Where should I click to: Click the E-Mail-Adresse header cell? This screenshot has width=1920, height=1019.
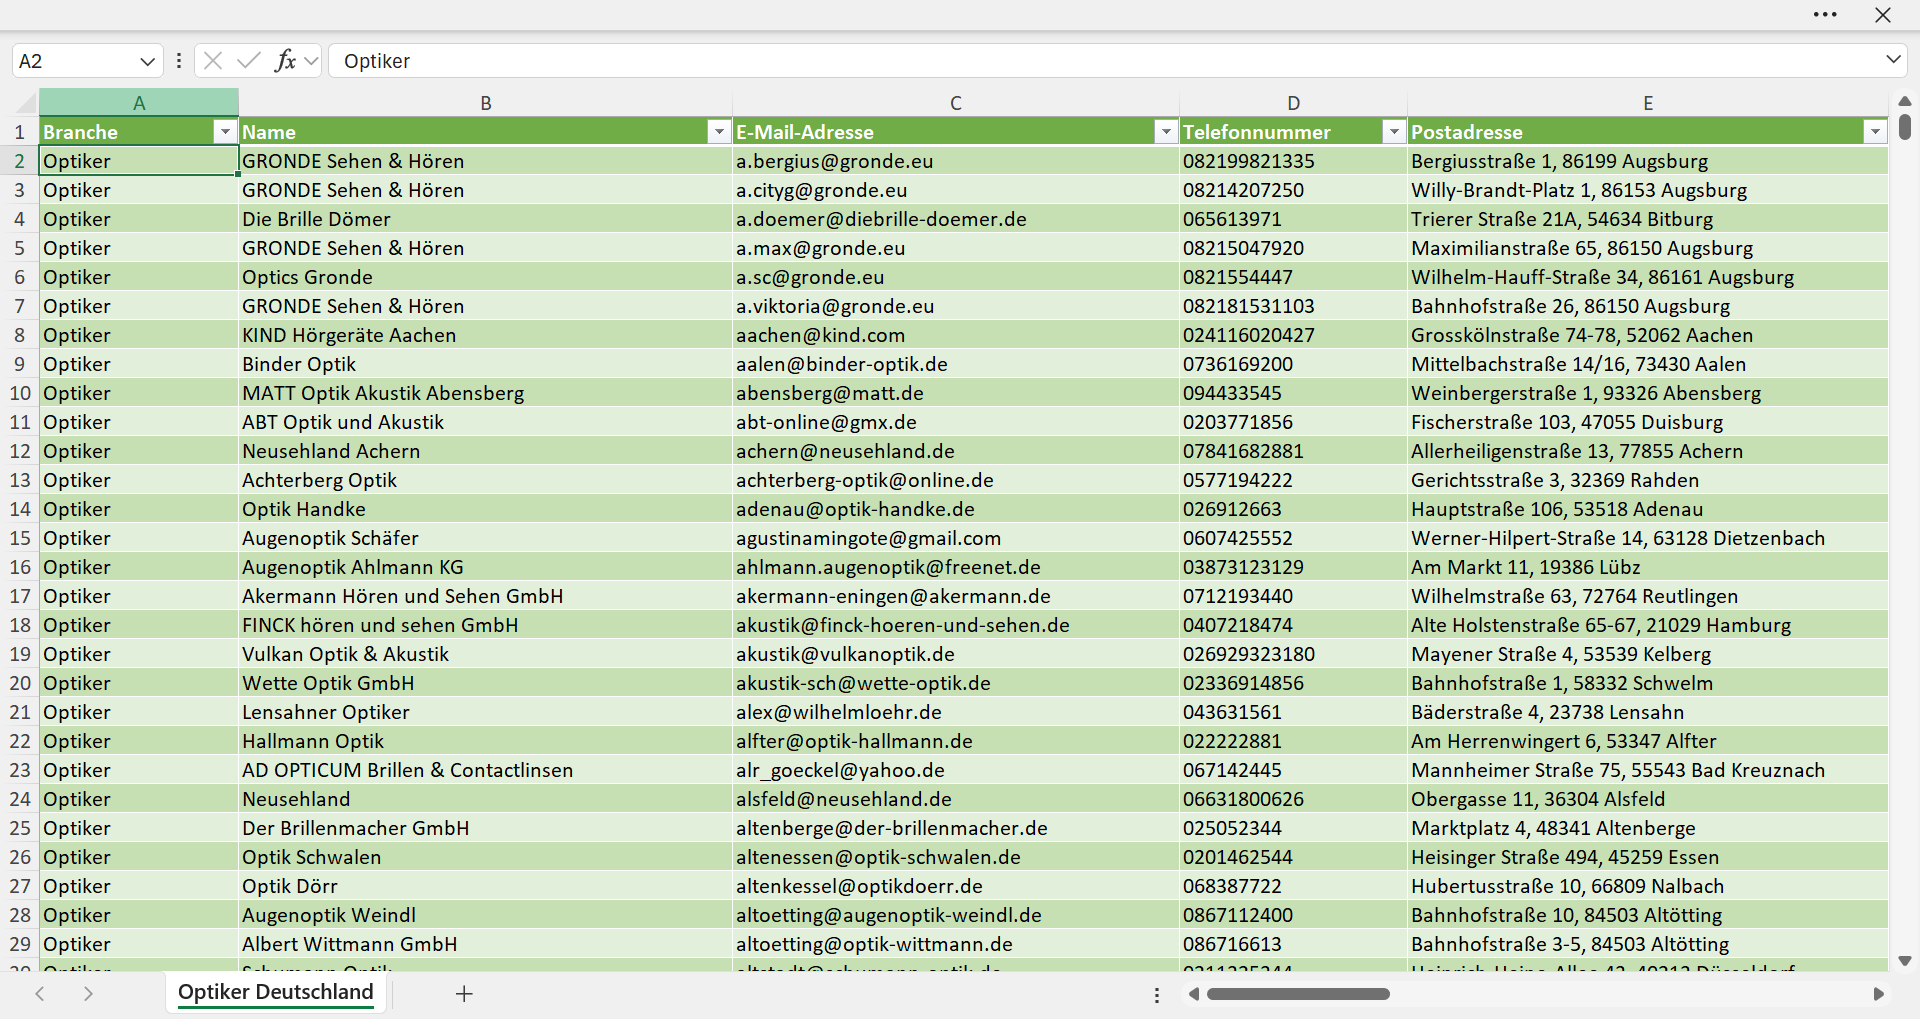[956, 132]
